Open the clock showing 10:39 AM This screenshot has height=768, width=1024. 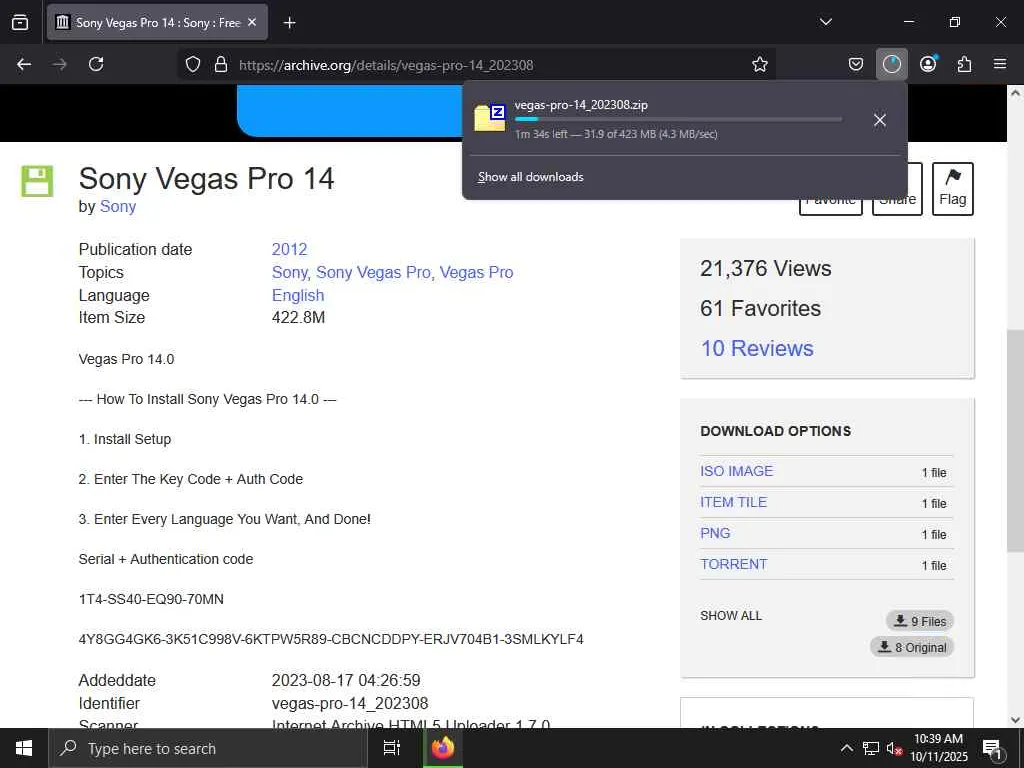click(x=938, y=748)
